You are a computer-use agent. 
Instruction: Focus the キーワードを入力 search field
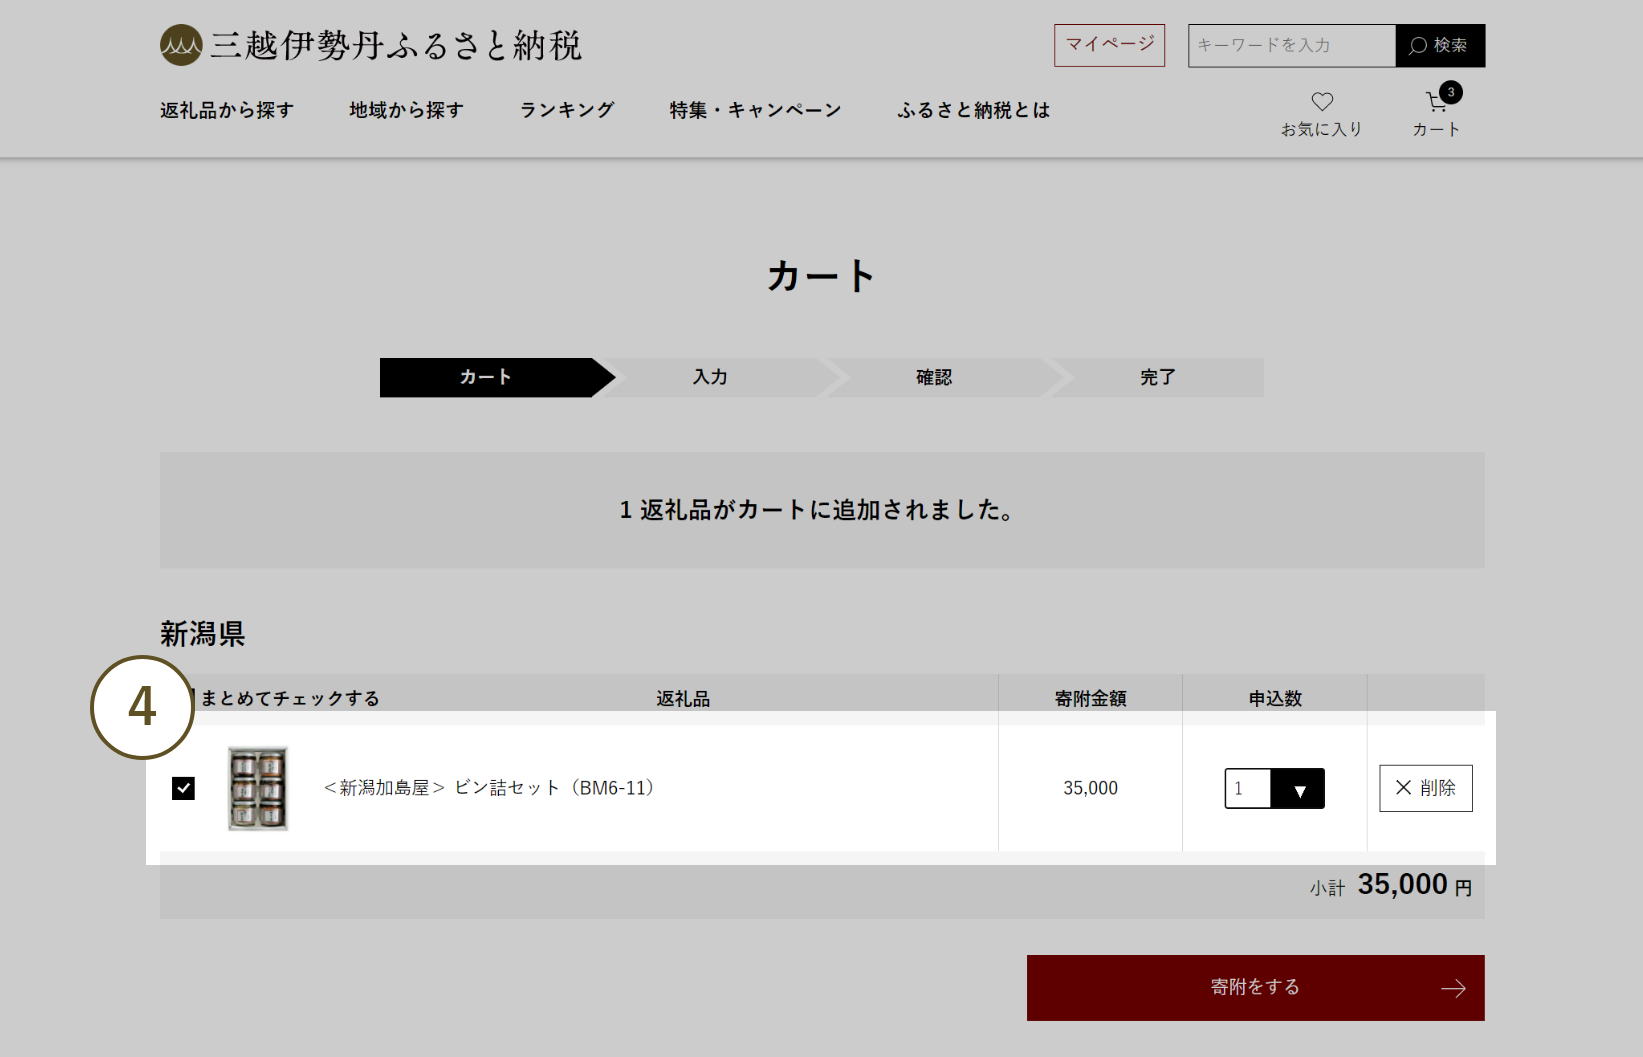click(x=1291, y=46)
